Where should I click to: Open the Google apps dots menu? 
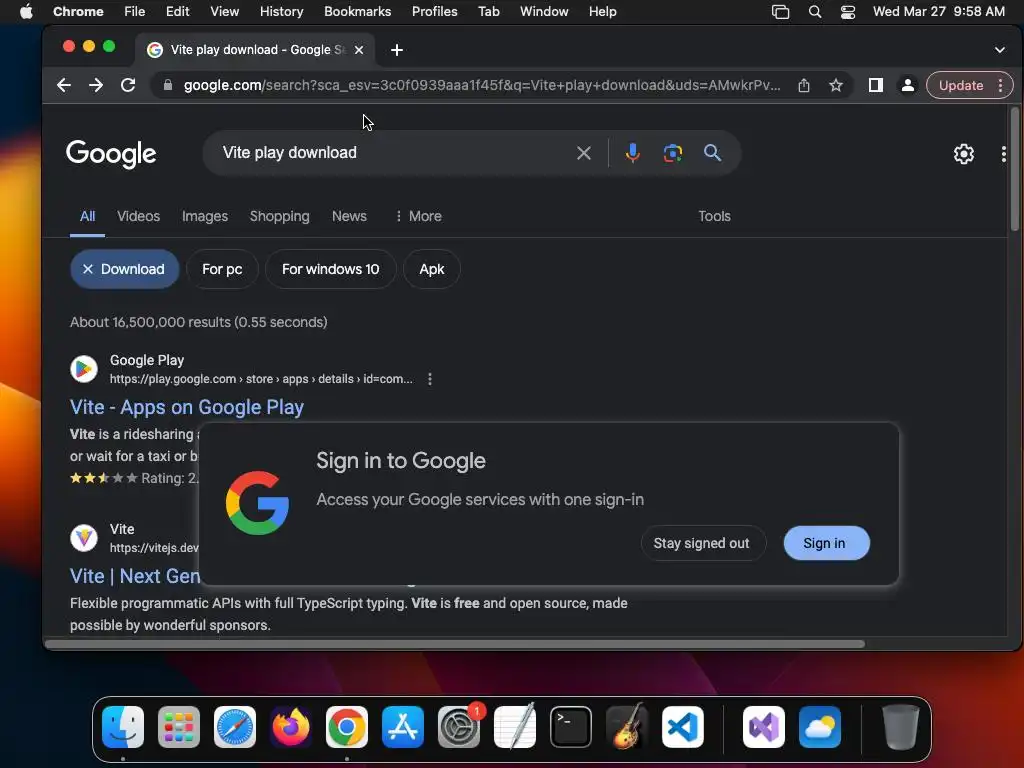coord(1004,154)
